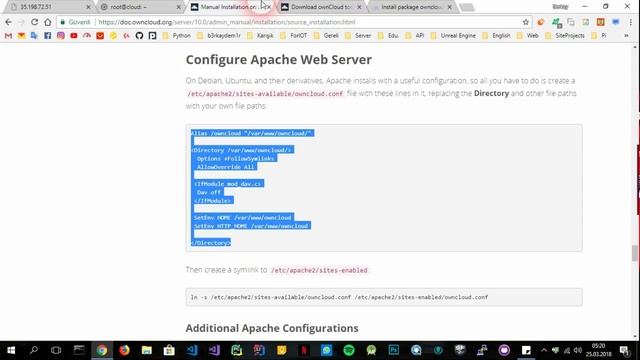The height and width of the screenshot is (360, 640).
Task: Open the SiteProjects bookmarks folder
Action: 565,36
